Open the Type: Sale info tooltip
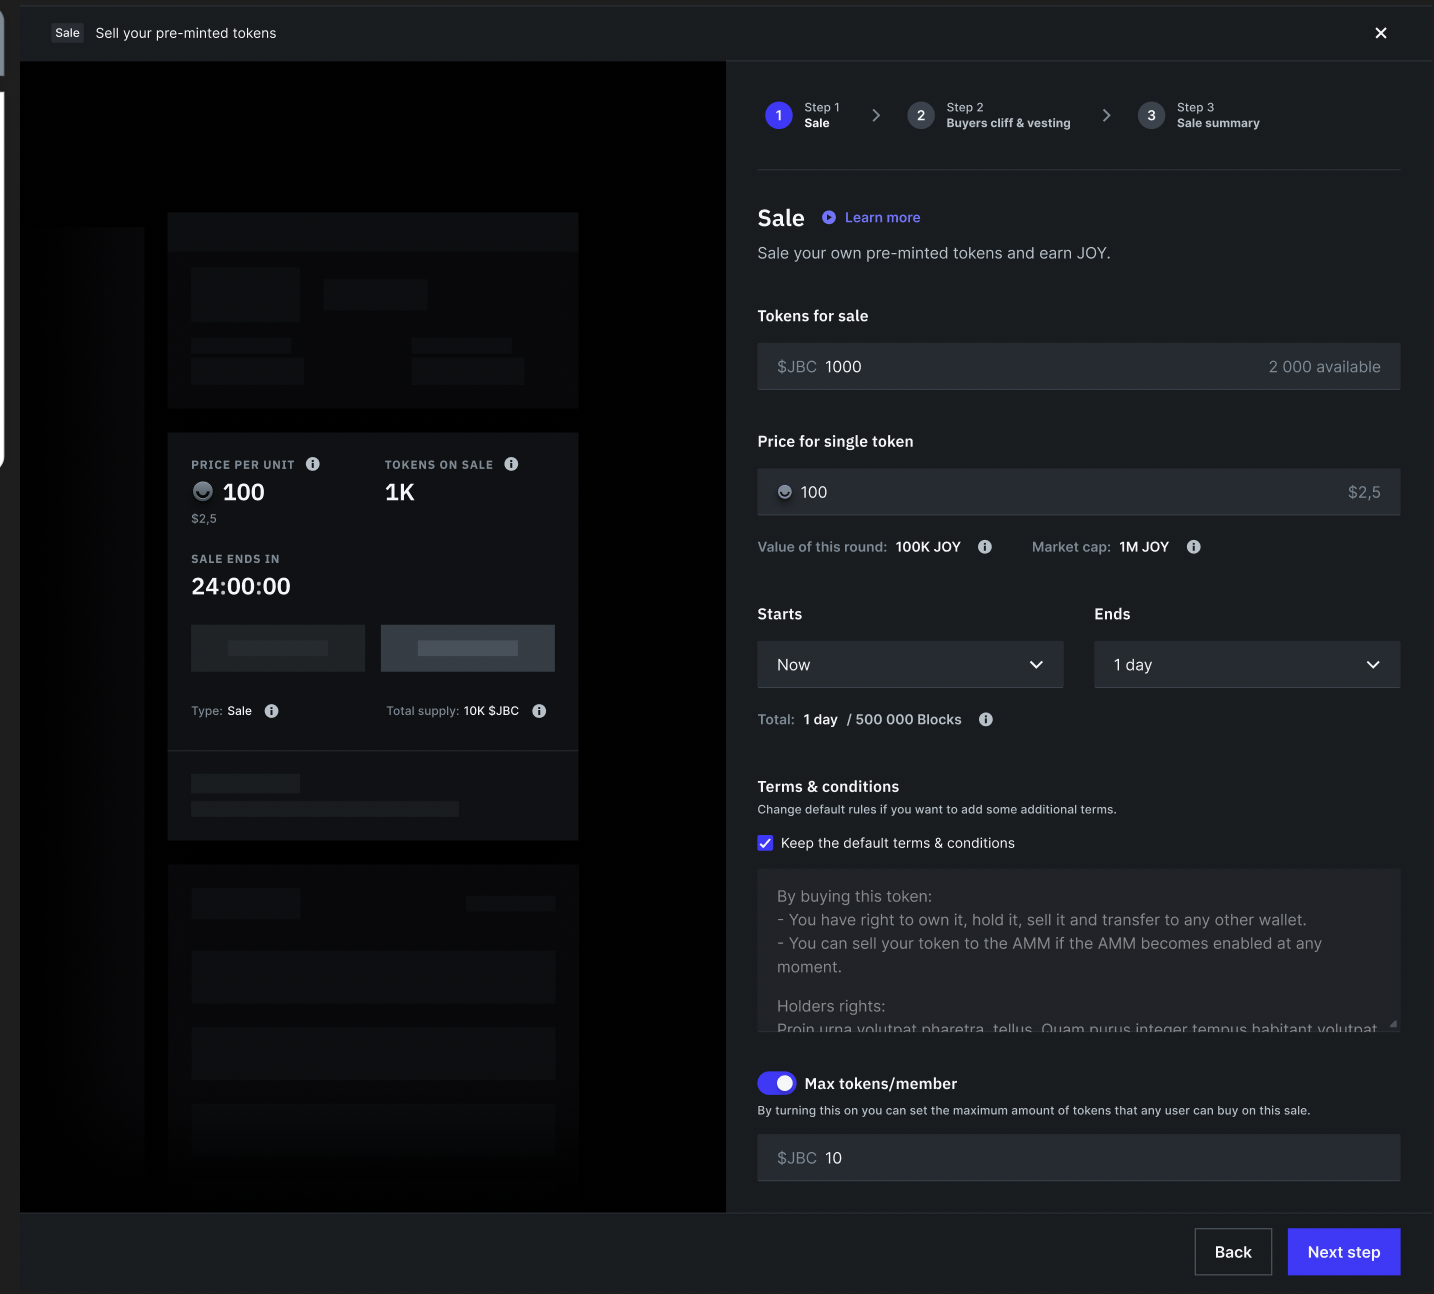 point(271,711)
